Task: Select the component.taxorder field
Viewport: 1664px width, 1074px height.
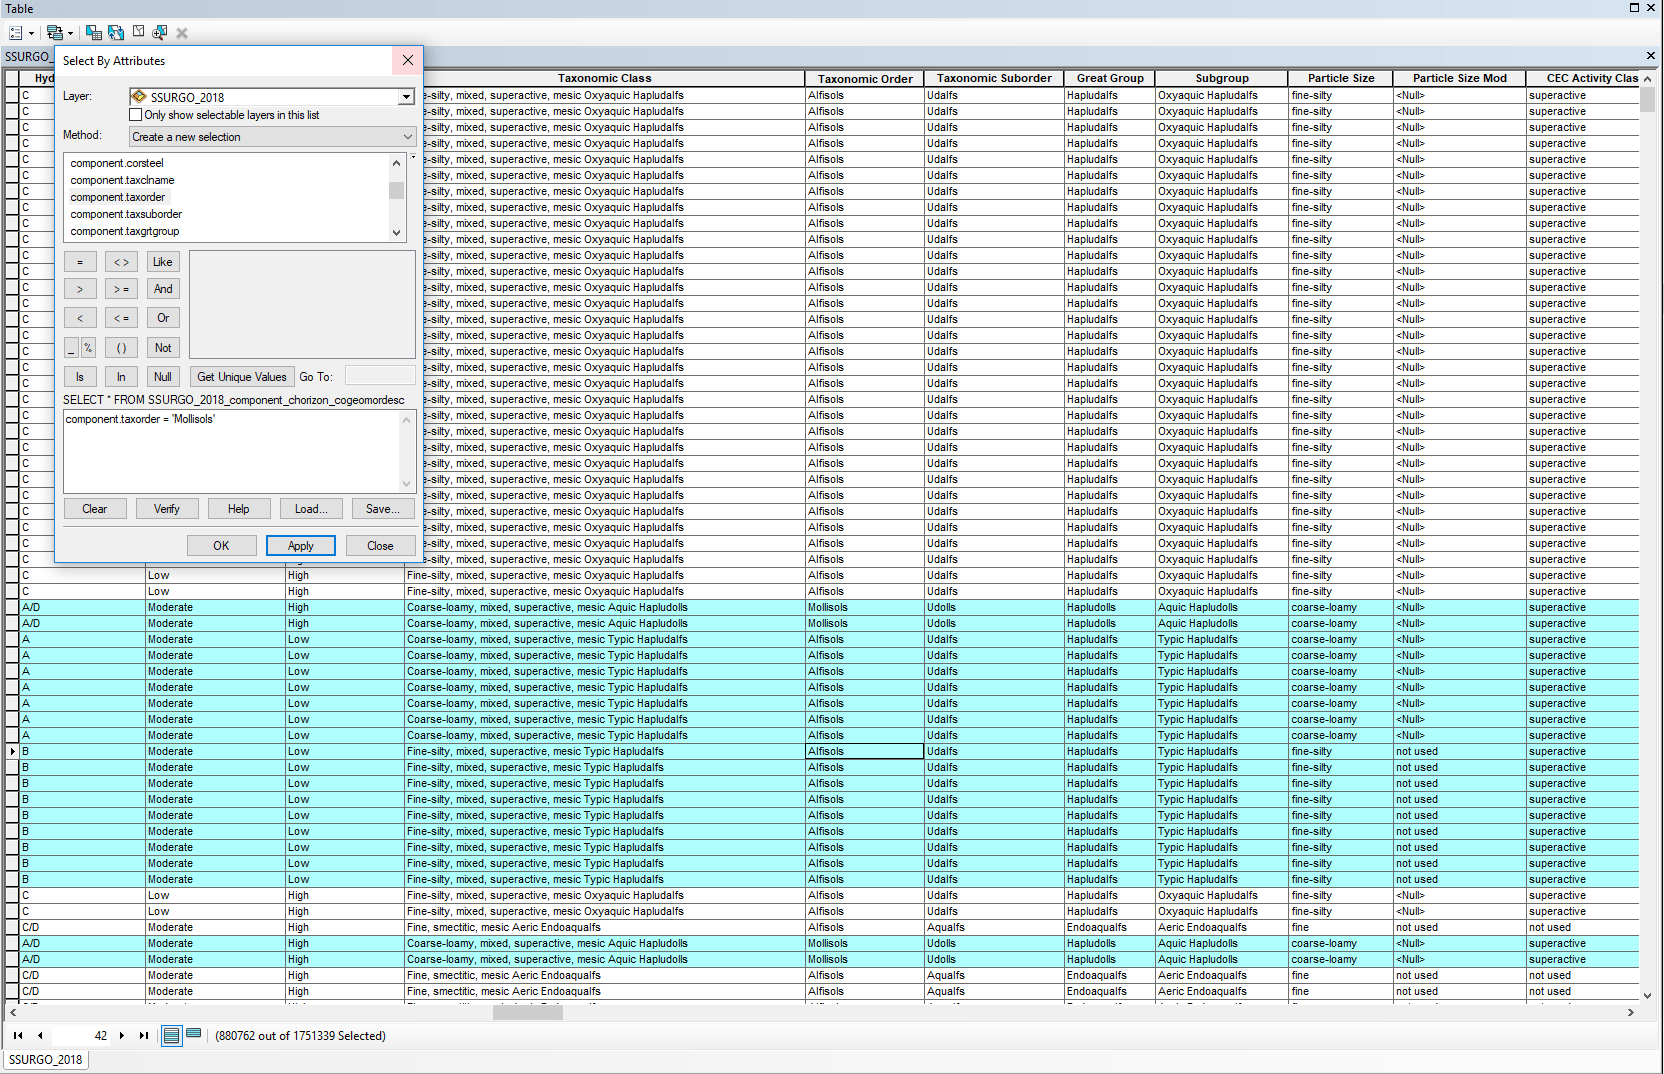Action: (x=118, y=197)
